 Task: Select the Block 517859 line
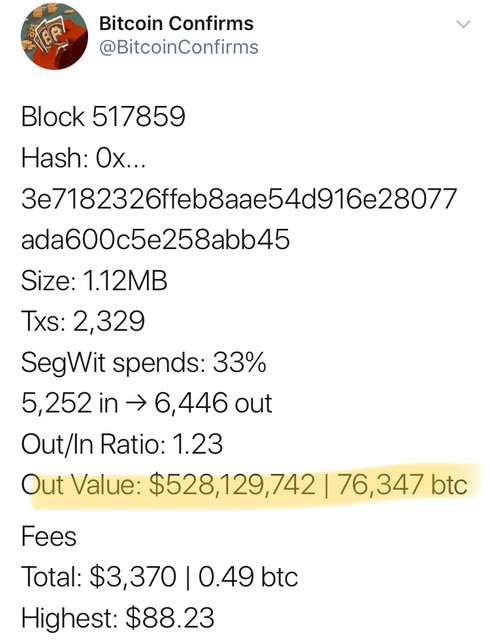(103, 116)
